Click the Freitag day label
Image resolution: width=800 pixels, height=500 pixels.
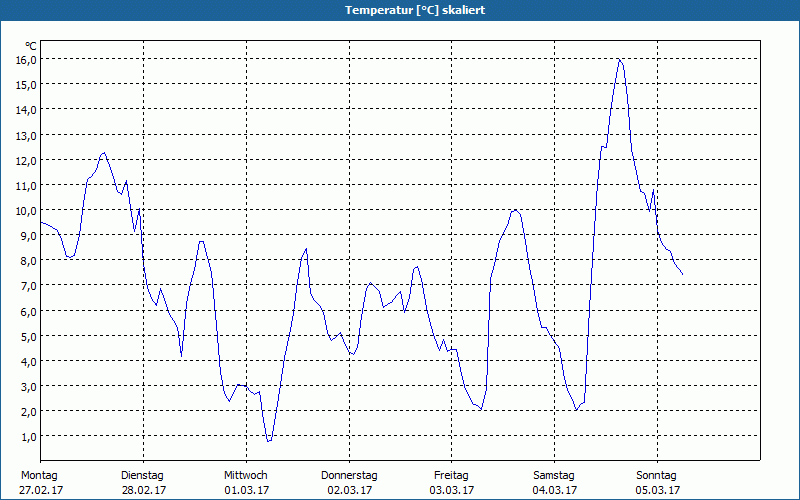[451, 476]
